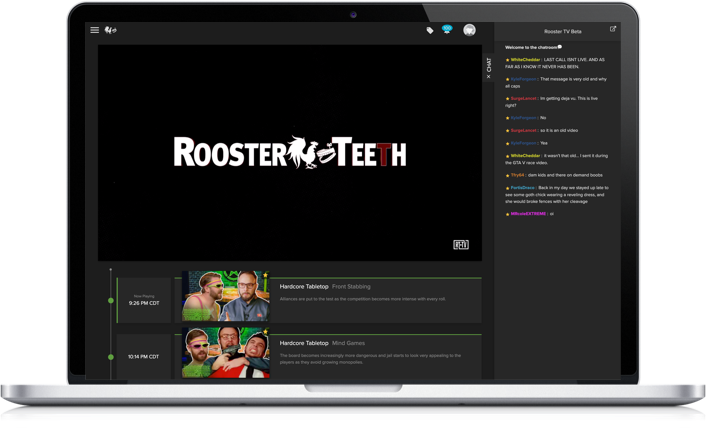
Task: Close the CHAT side panel
Action: coord(489,68)
